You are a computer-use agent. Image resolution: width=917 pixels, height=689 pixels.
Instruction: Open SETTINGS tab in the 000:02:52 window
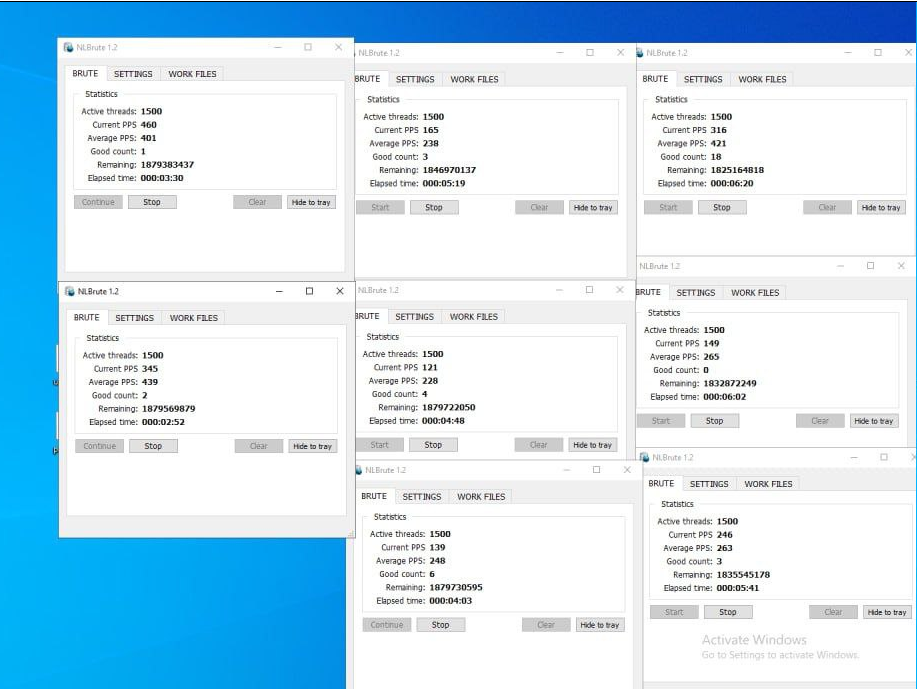pyautogui.click(x=135, y=318)
